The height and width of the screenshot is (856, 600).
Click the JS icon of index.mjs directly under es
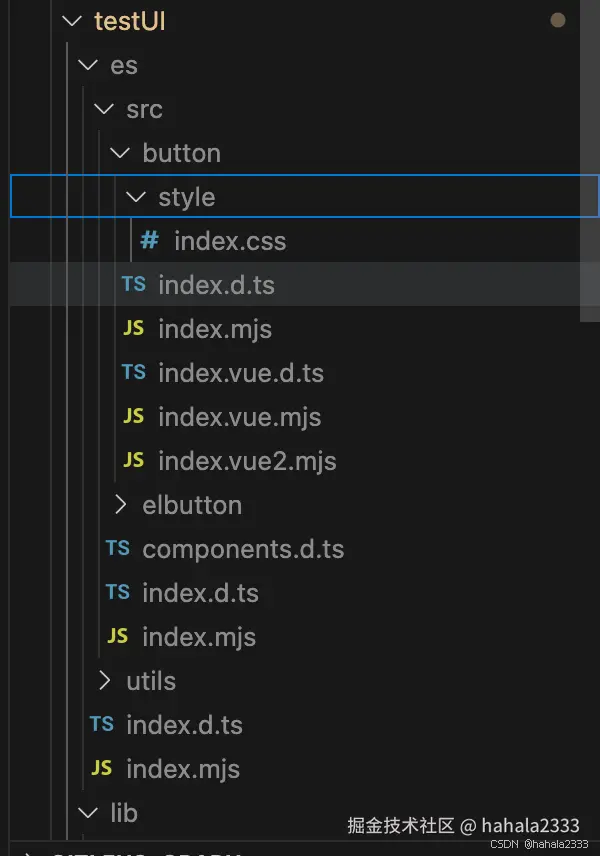point(101,769)
